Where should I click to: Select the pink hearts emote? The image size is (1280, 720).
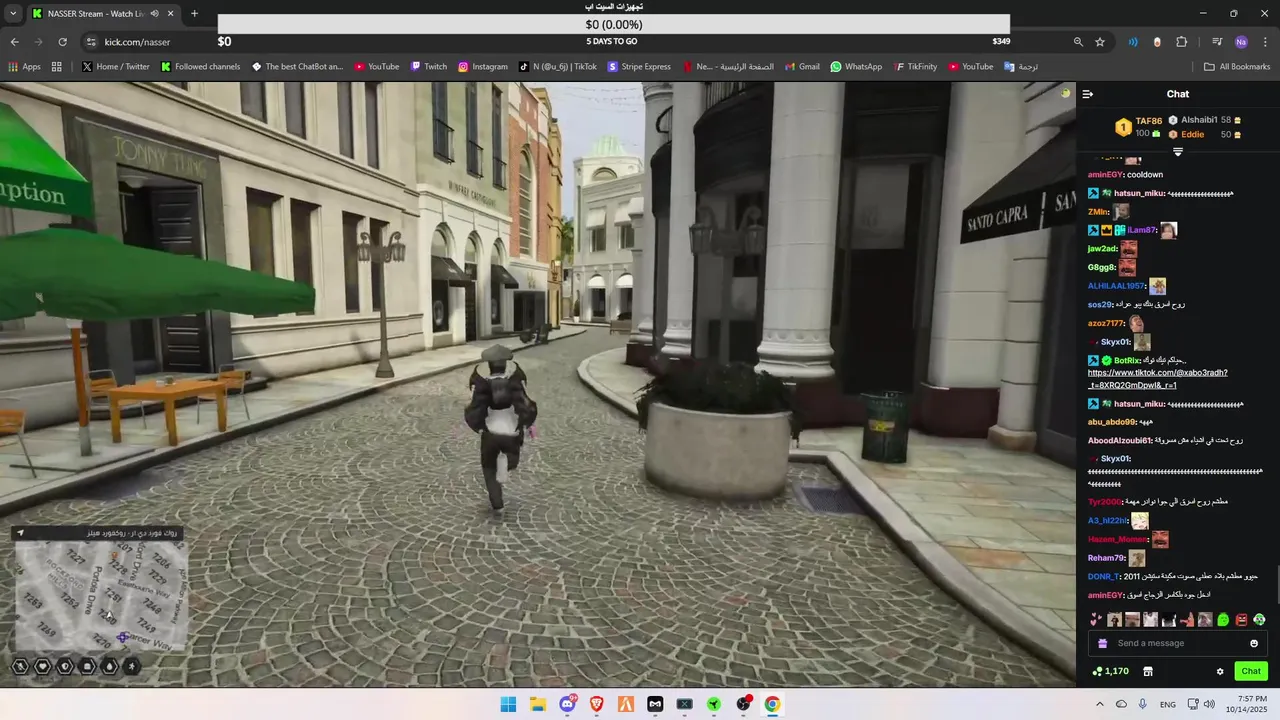1096,620
